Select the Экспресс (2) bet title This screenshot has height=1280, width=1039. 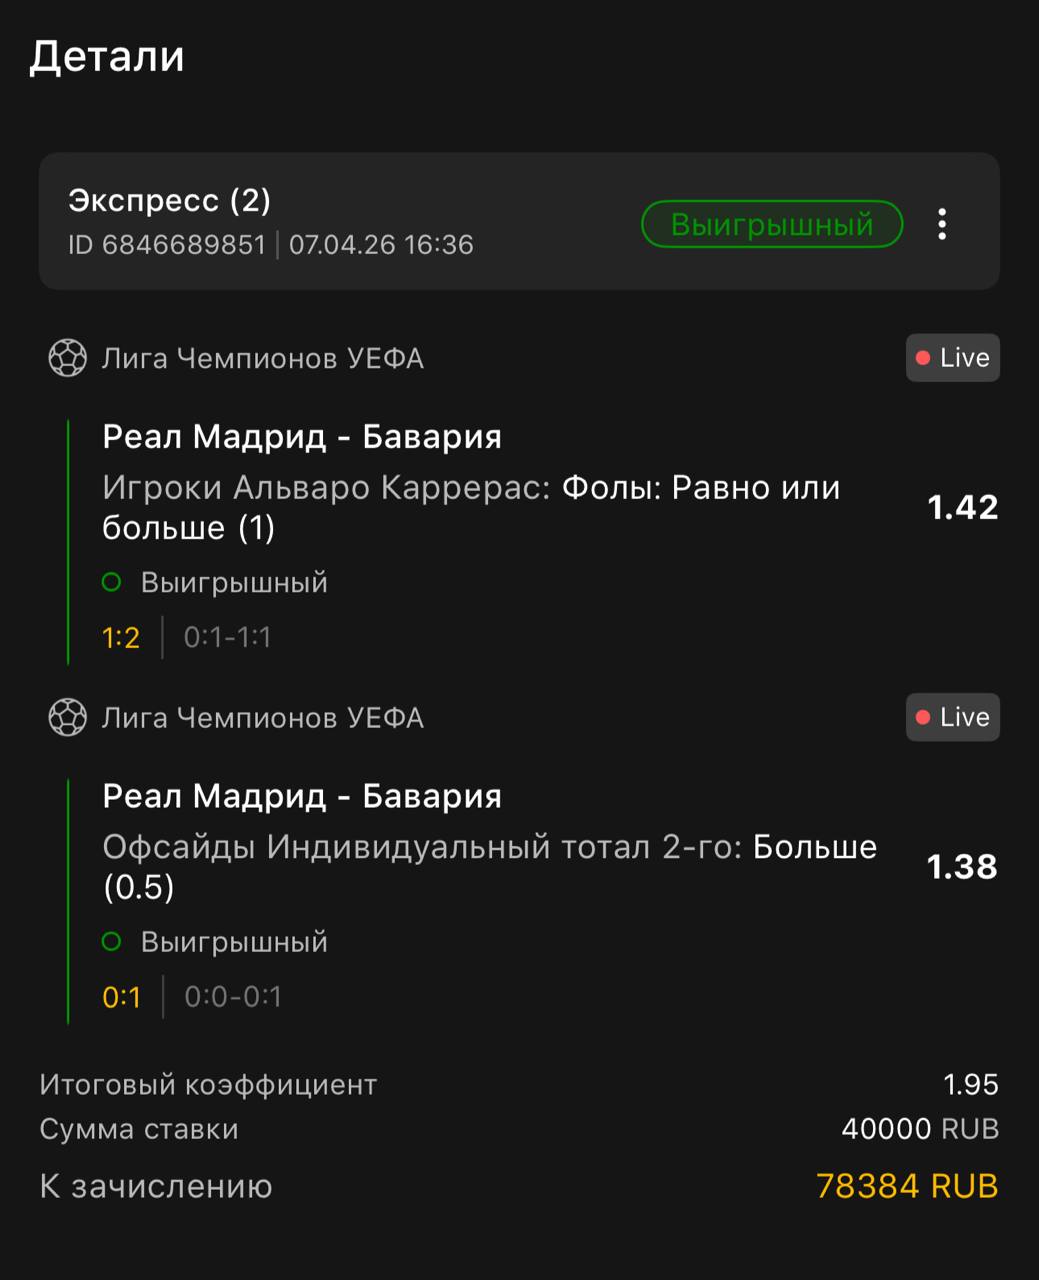(x=169, y=201)
